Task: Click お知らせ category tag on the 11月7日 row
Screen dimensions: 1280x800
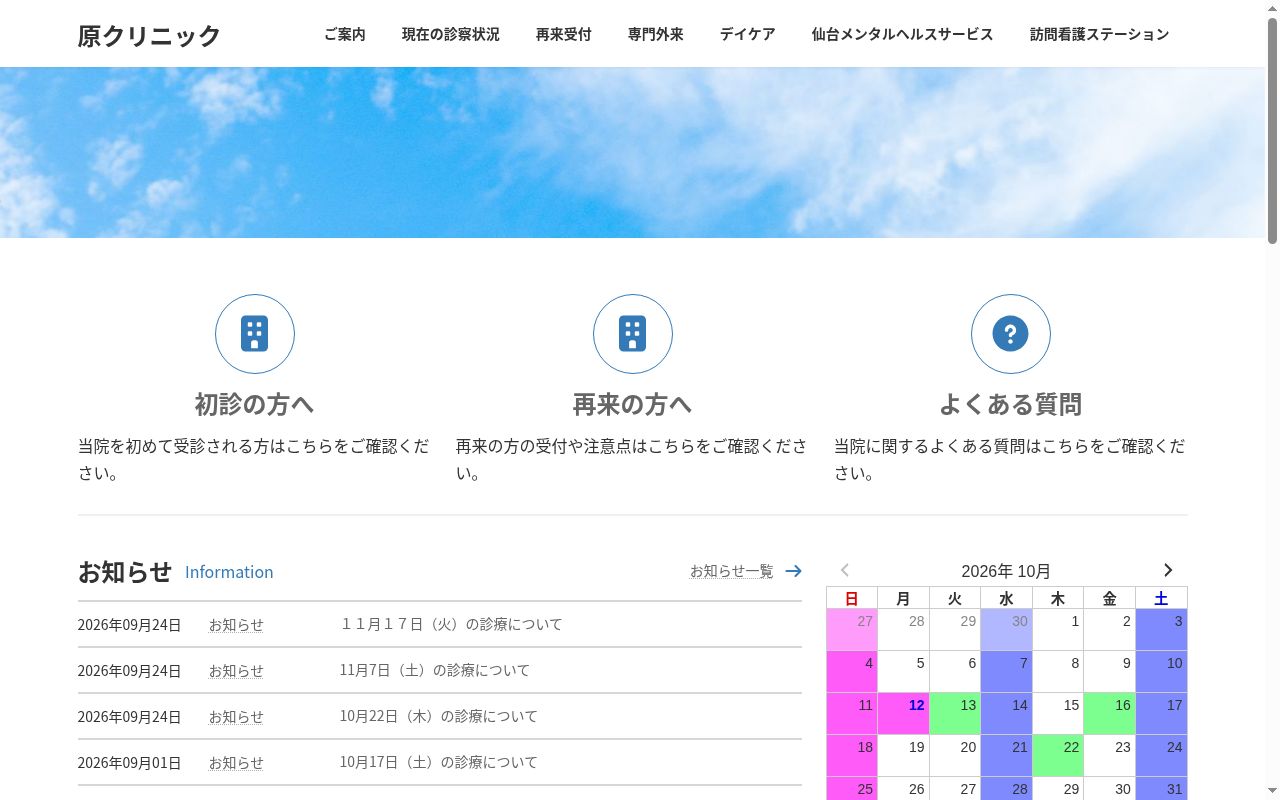Action: pos(236,671)
